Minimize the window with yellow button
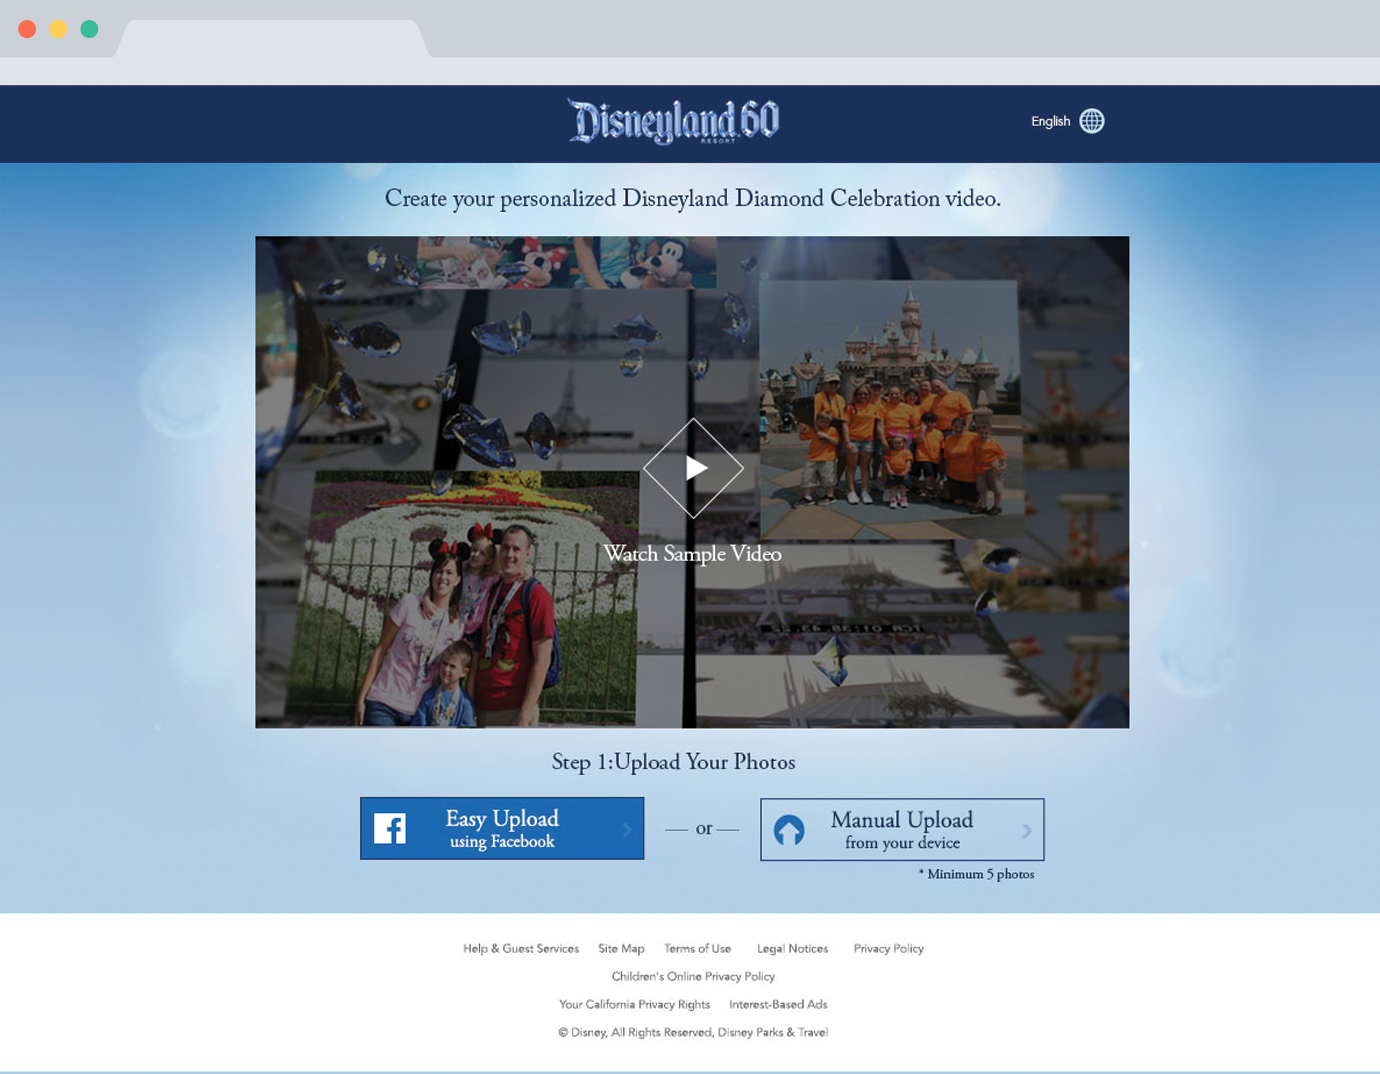This screenshot has width=1380, height=1074. click(x=58, y=29)
